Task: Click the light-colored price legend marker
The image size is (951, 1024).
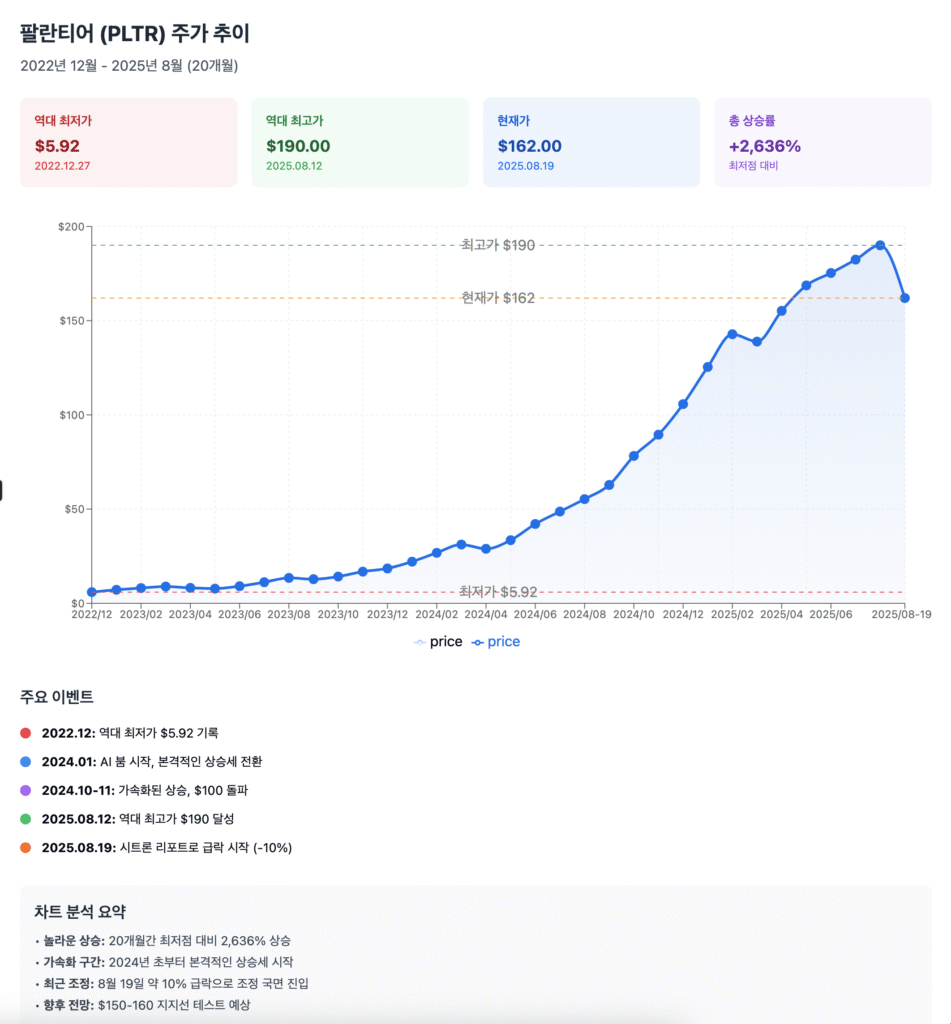Action: (419, 643)
